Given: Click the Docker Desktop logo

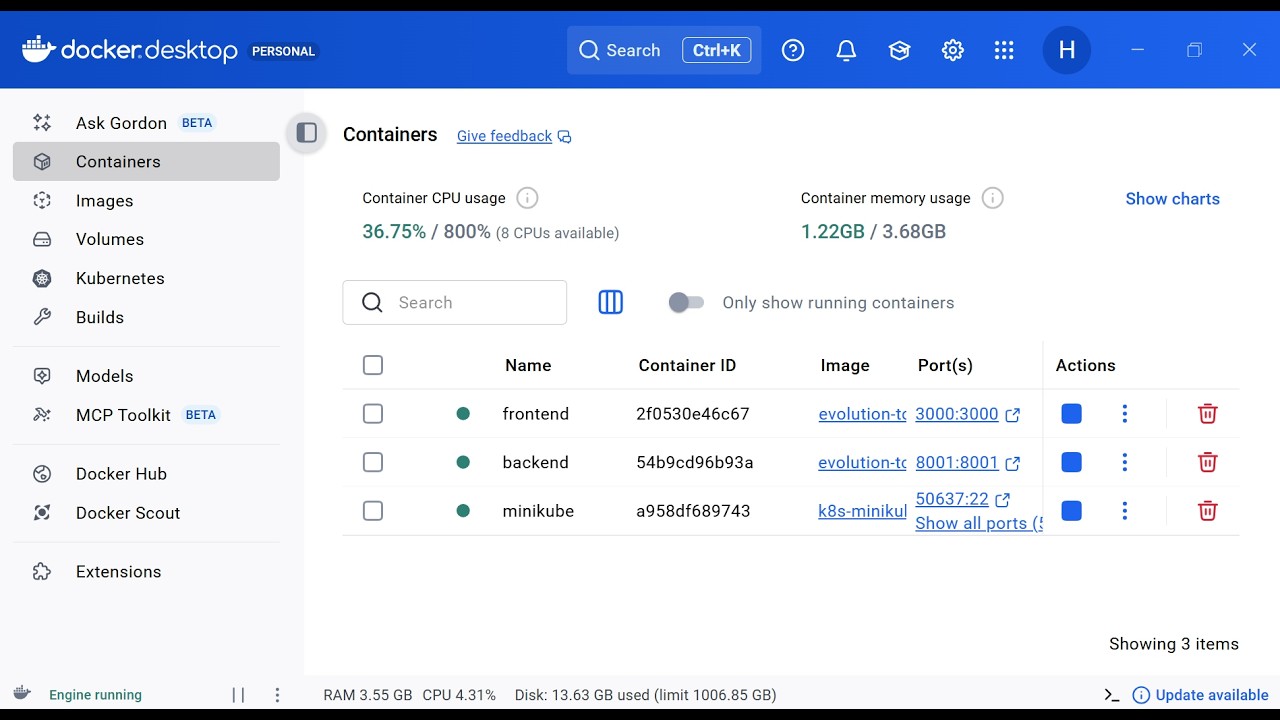Looking at the screenshot, I should [130, 50].
